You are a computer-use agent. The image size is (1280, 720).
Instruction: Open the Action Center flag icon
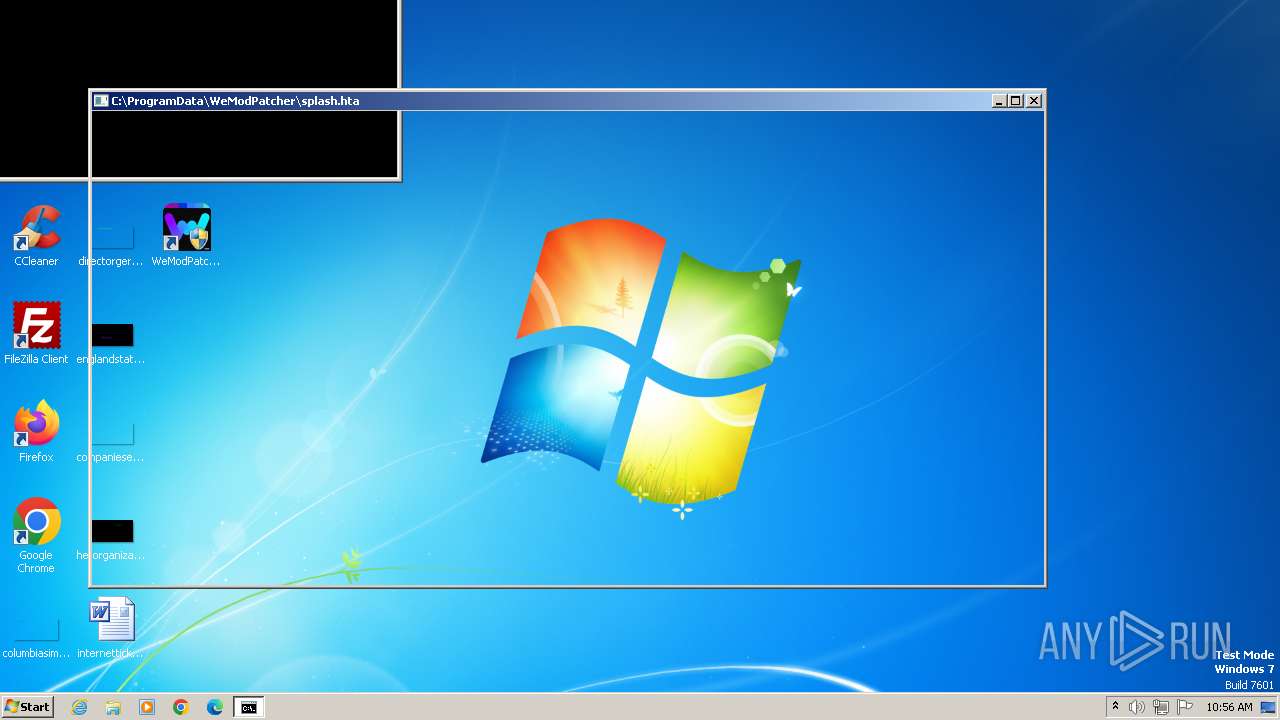[x=1185, y=707]
